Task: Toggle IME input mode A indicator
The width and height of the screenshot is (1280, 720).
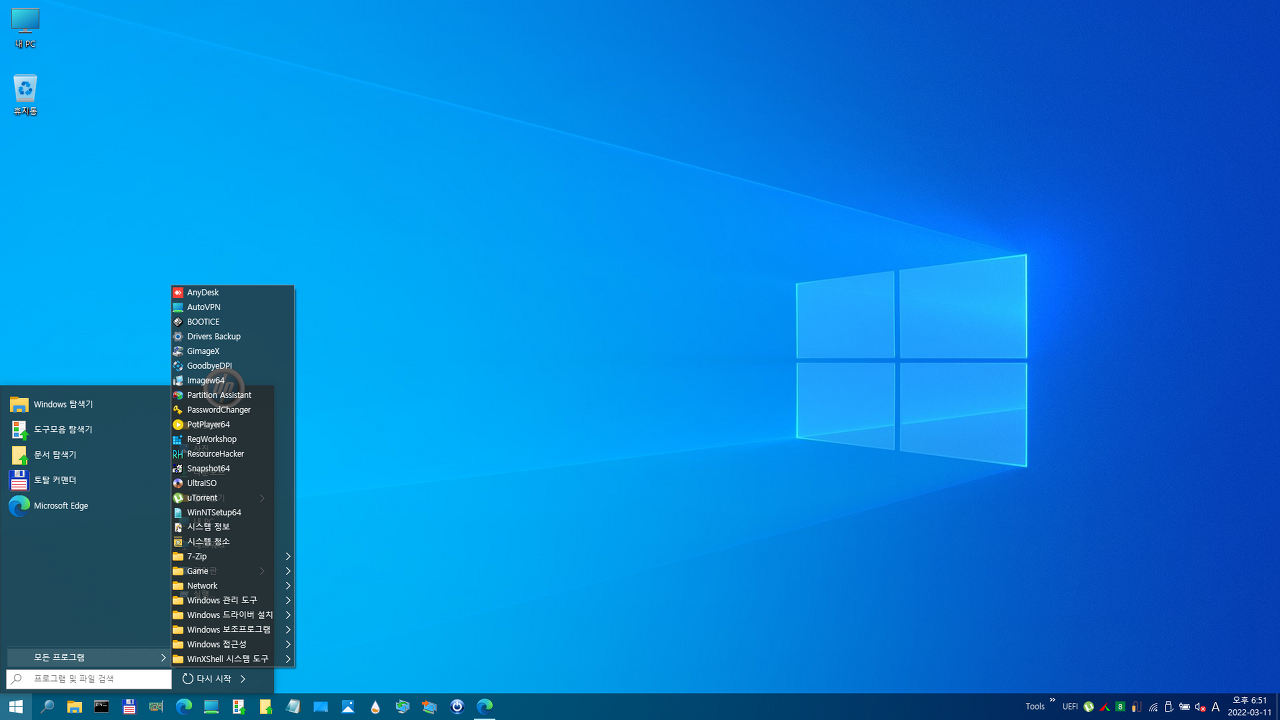Action: 1216,707
